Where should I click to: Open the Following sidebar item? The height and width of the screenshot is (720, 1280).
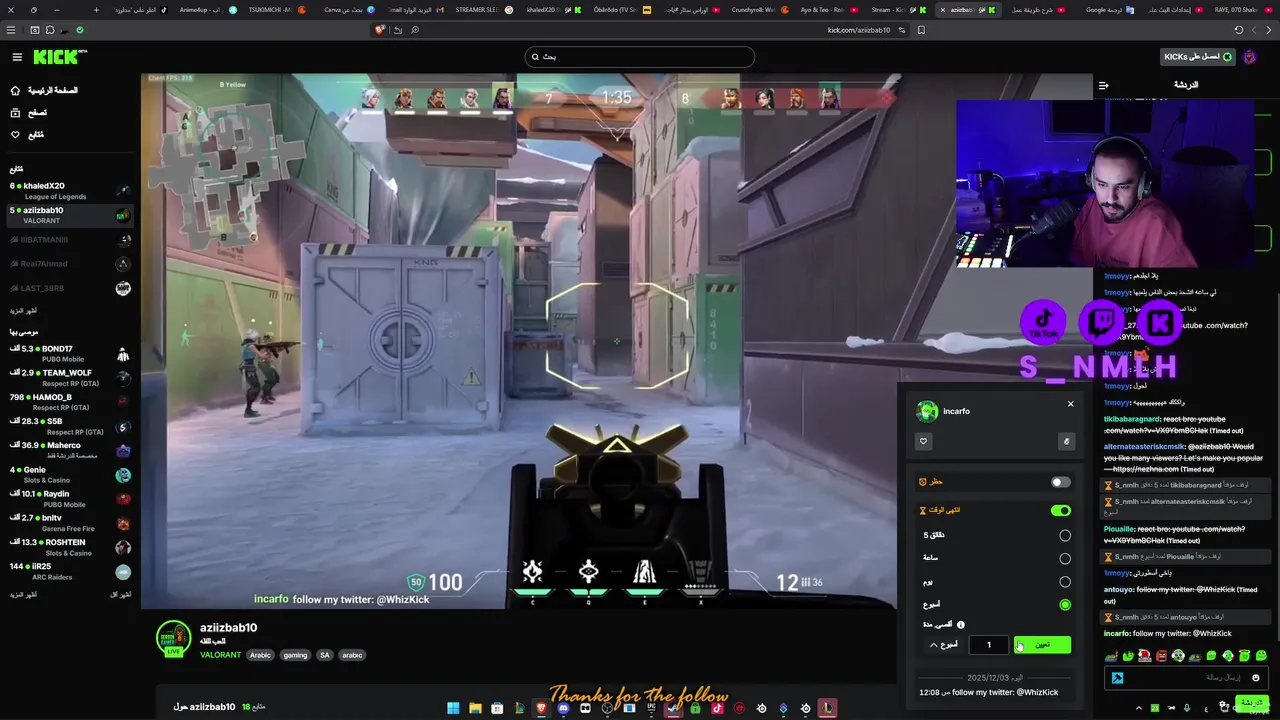click(27, 134)
